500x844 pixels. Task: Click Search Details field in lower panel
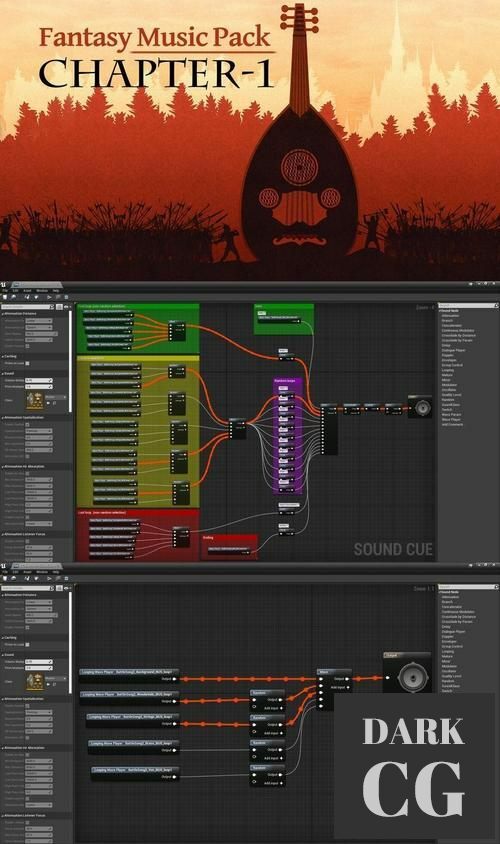click(28, 588)
